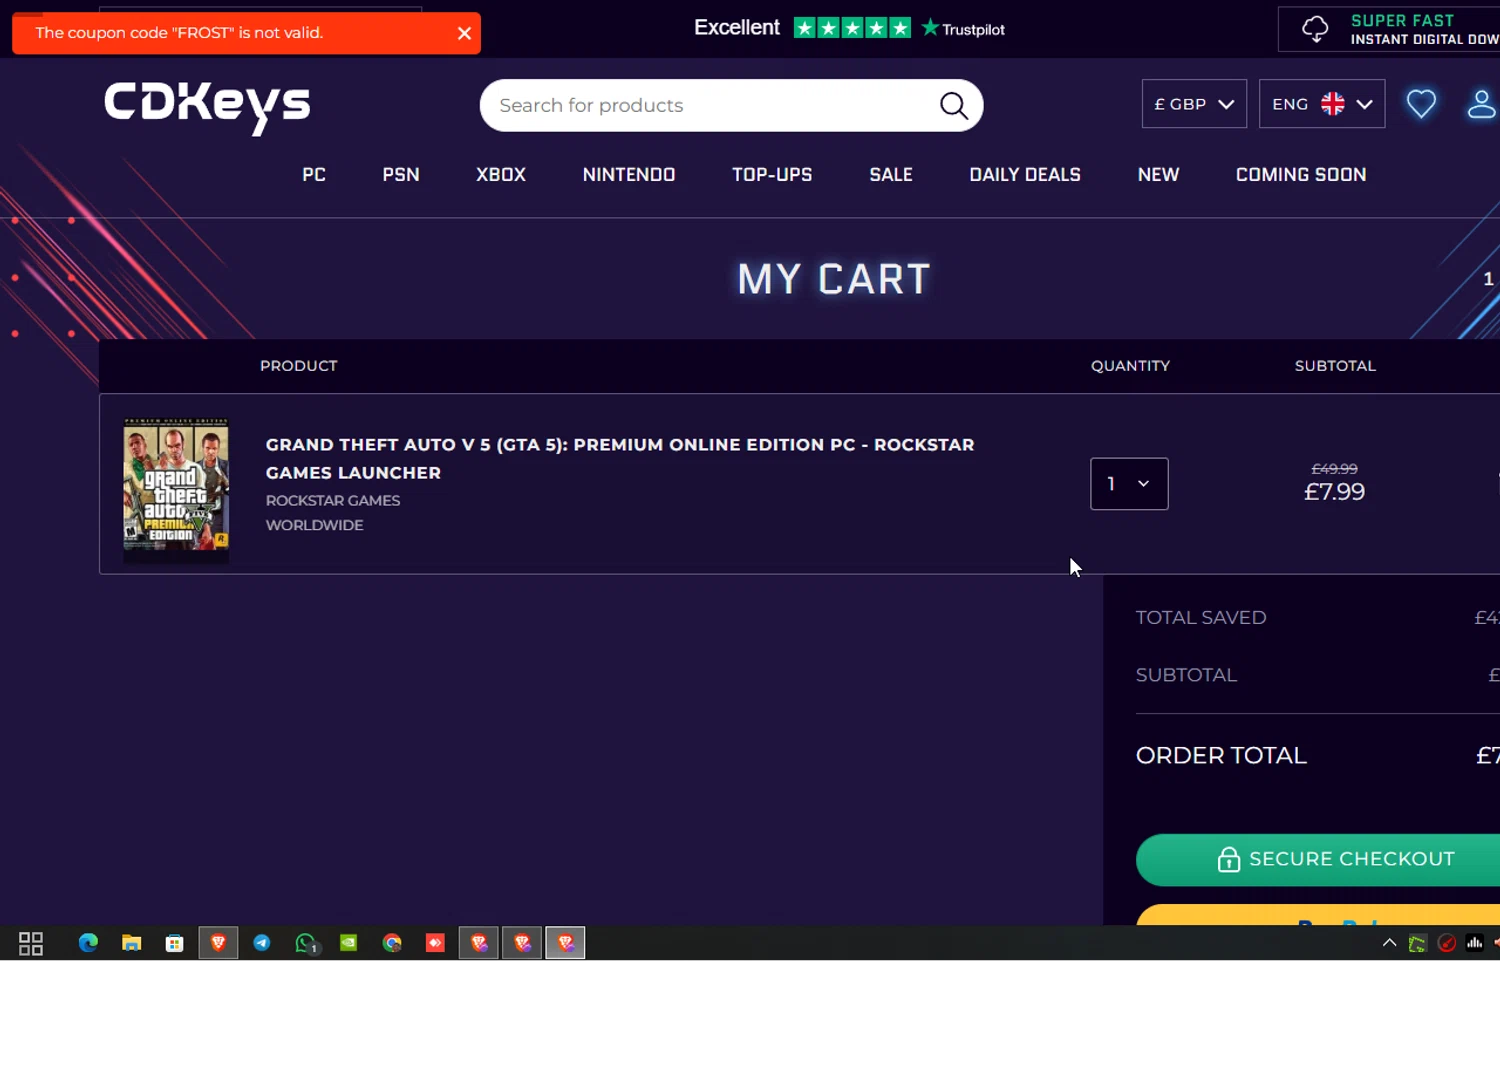Open the Windows Task View icon

pos(31,943)
